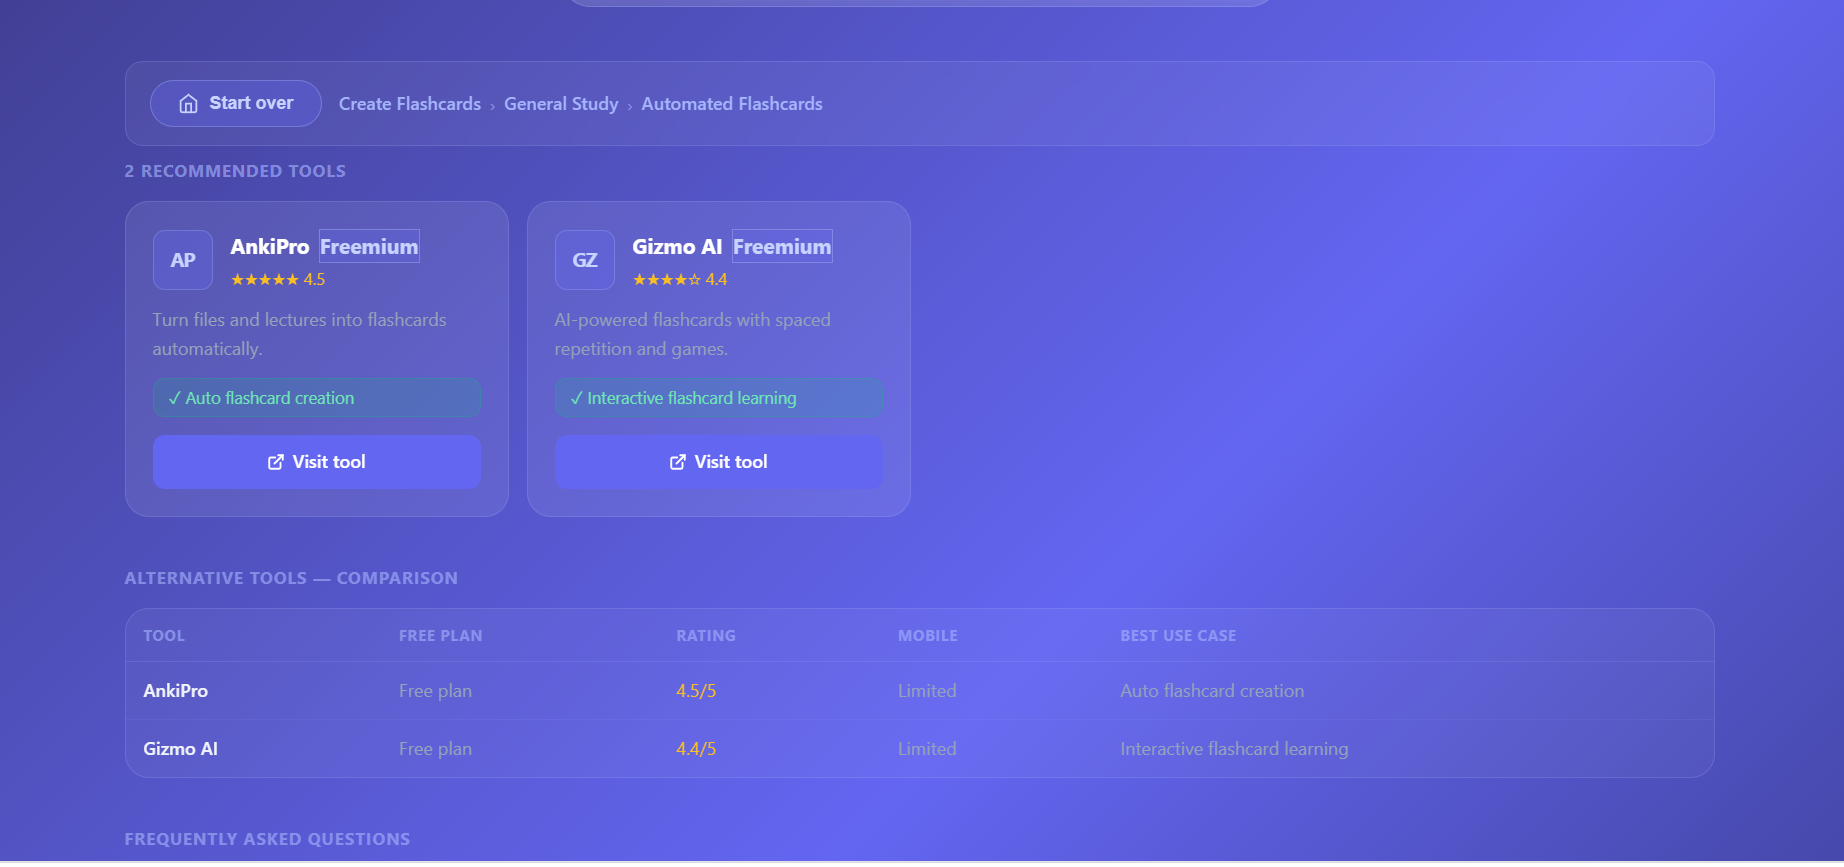Click the home icon in Start over
The height and width of the screenshot is (867, 1844).
tap(188, 104)
